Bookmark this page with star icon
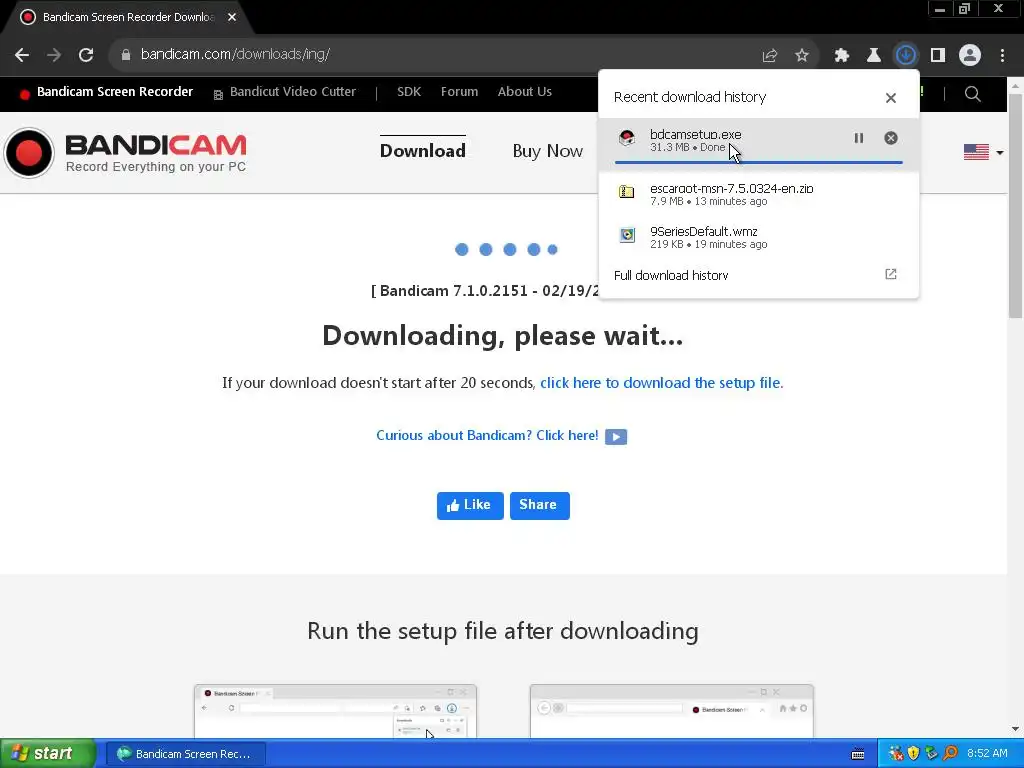This screenshot has width=1024, height=768. tap(802, 56)
